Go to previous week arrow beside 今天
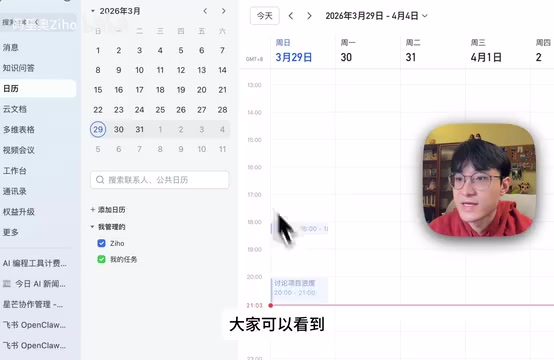The image size is (554, 360). 291,16
